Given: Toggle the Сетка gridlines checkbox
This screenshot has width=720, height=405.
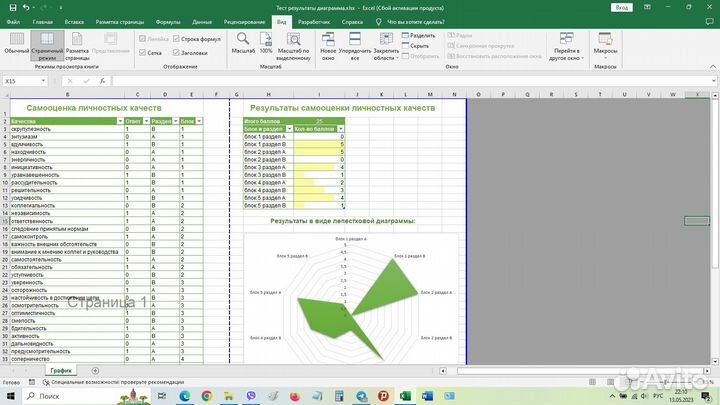Looking at the screenshot, I should 142,53.
